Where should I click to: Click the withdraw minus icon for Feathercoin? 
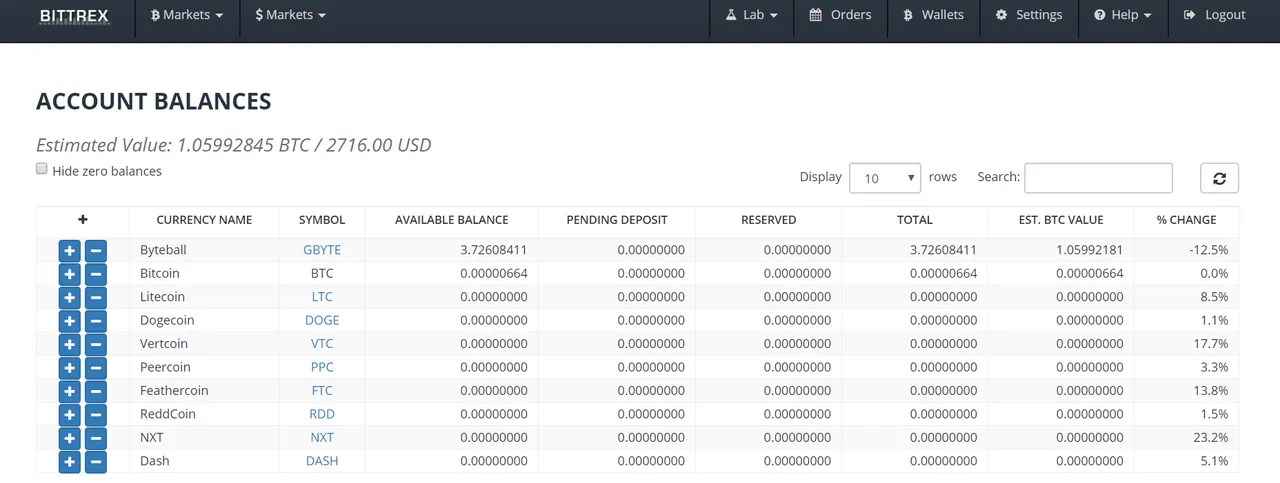[95, 391]
